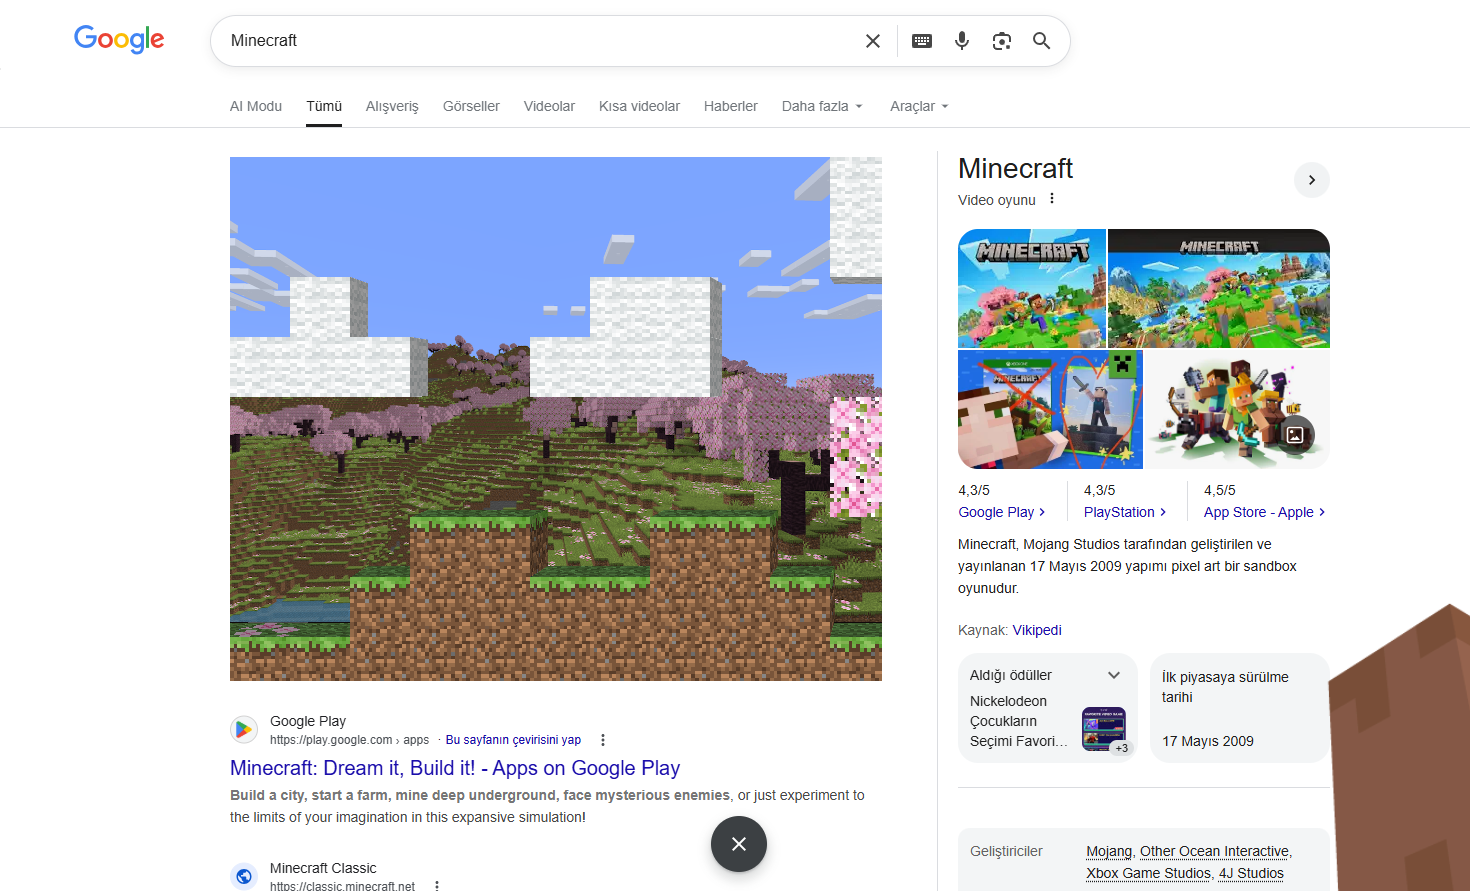This screenshot has width=1470, height=891.
Task: Open the wide Minecraft landscape key-art thumbnail
Action: point(1219,288)
